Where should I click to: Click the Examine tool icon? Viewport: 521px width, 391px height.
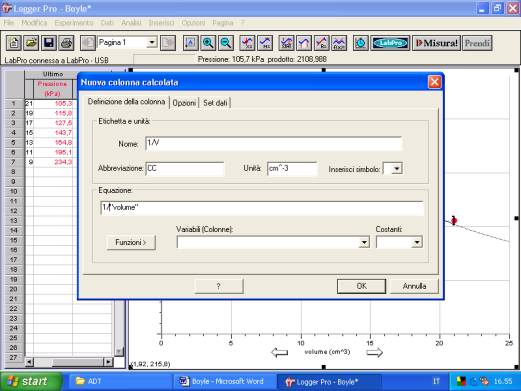click(247, 43)
